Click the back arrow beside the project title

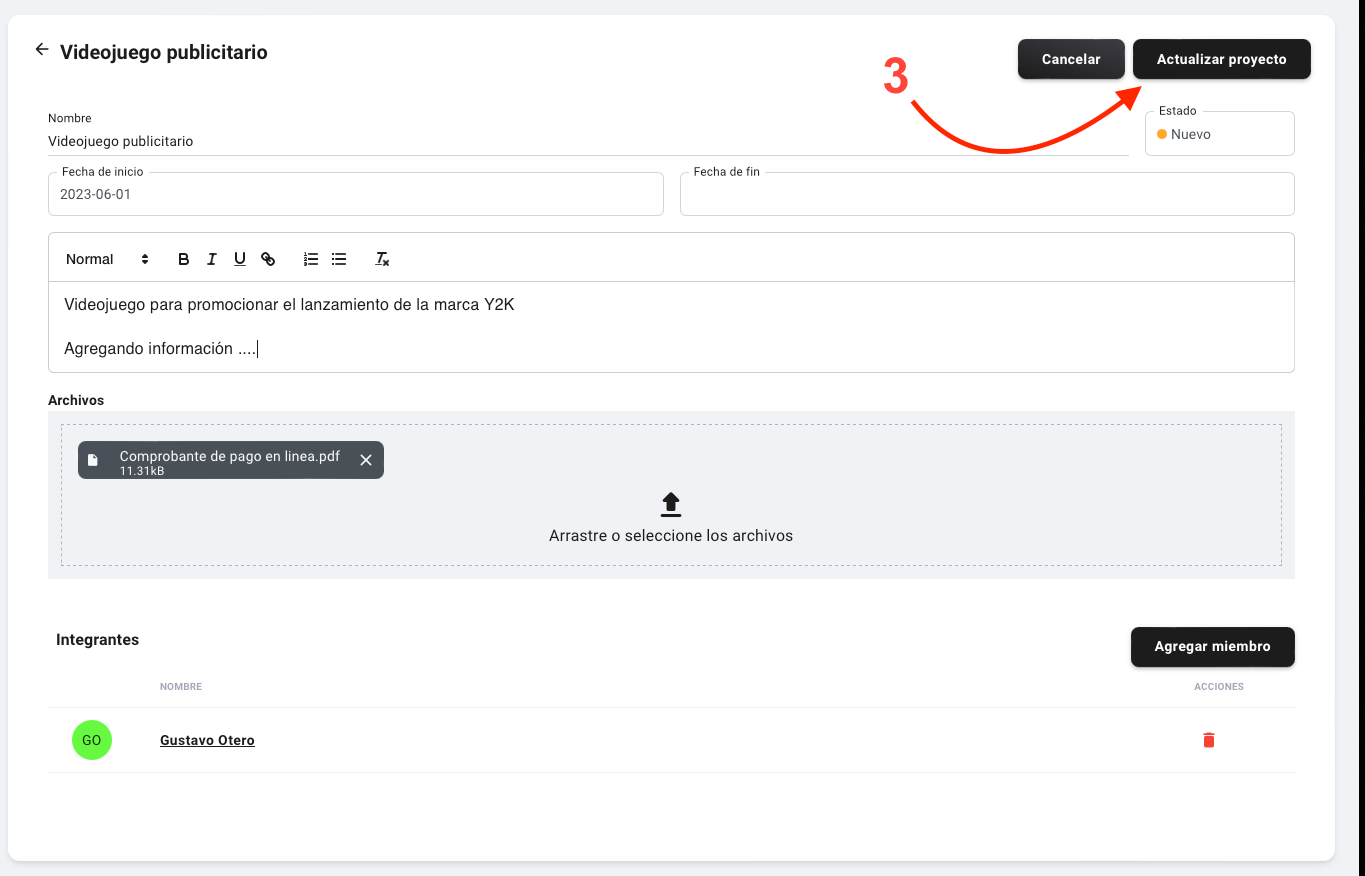coord(41,49)
